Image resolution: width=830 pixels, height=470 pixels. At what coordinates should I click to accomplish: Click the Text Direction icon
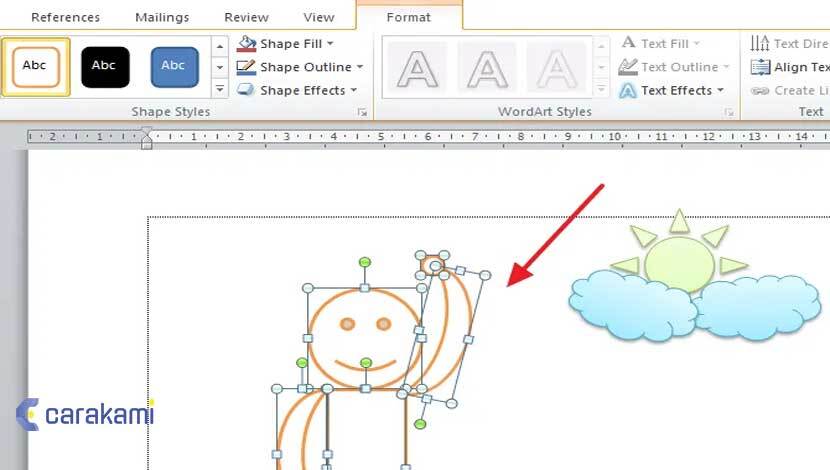[x=760, y=43]
